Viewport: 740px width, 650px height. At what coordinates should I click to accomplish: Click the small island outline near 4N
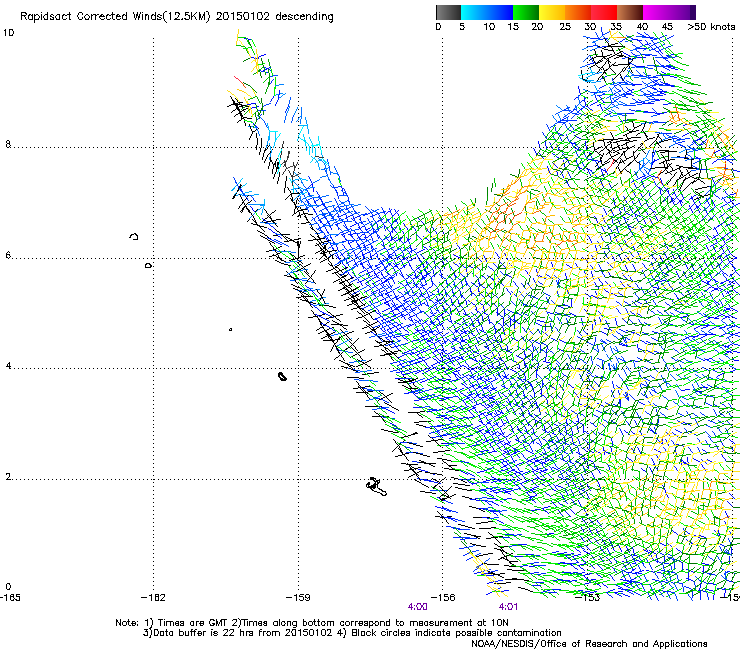[x=282, y=376]
